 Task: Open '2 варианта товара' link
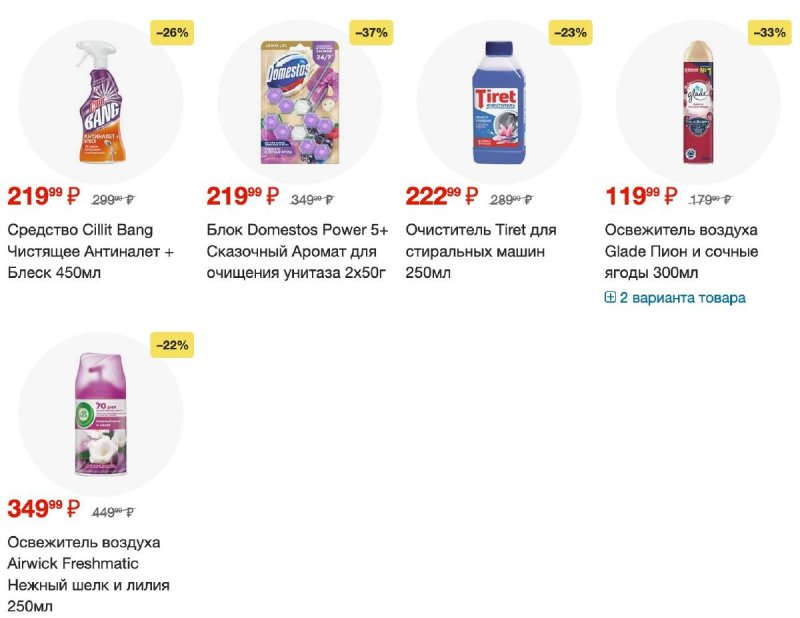[x=682, y=298]
